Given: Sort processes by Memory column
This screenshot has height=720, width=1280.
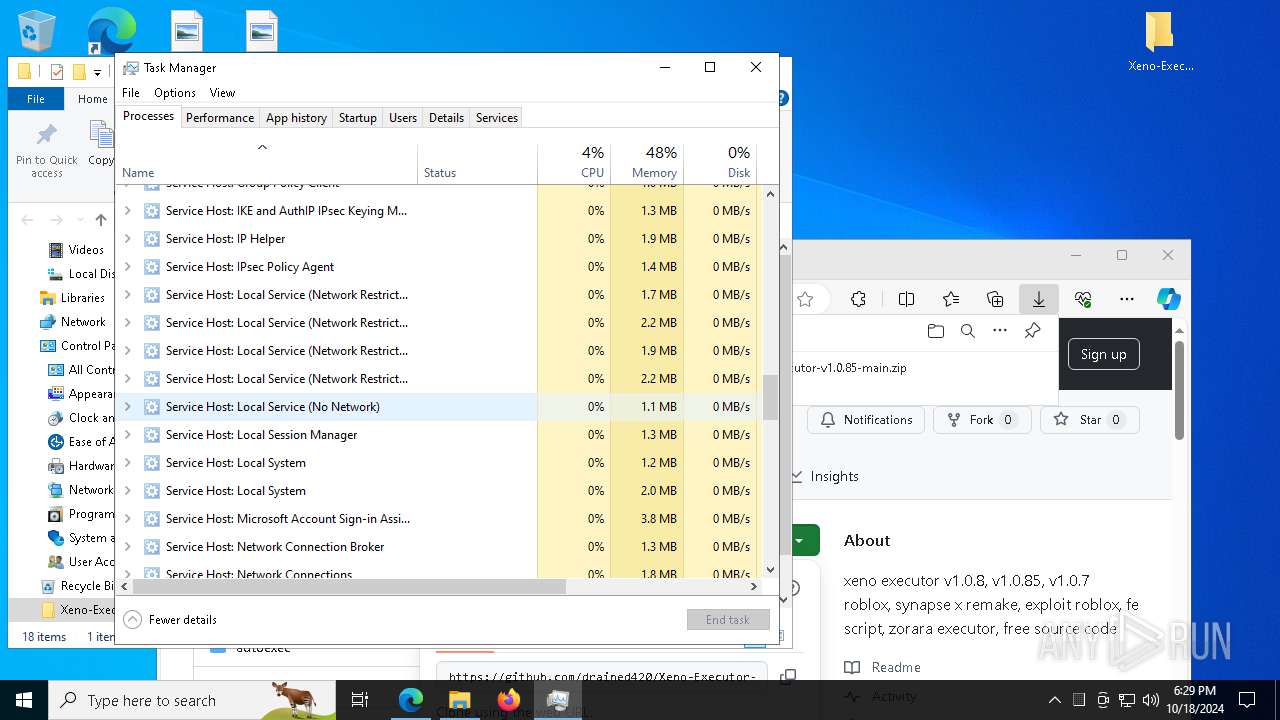Looking at the screenshot, I should click(645, 162).
